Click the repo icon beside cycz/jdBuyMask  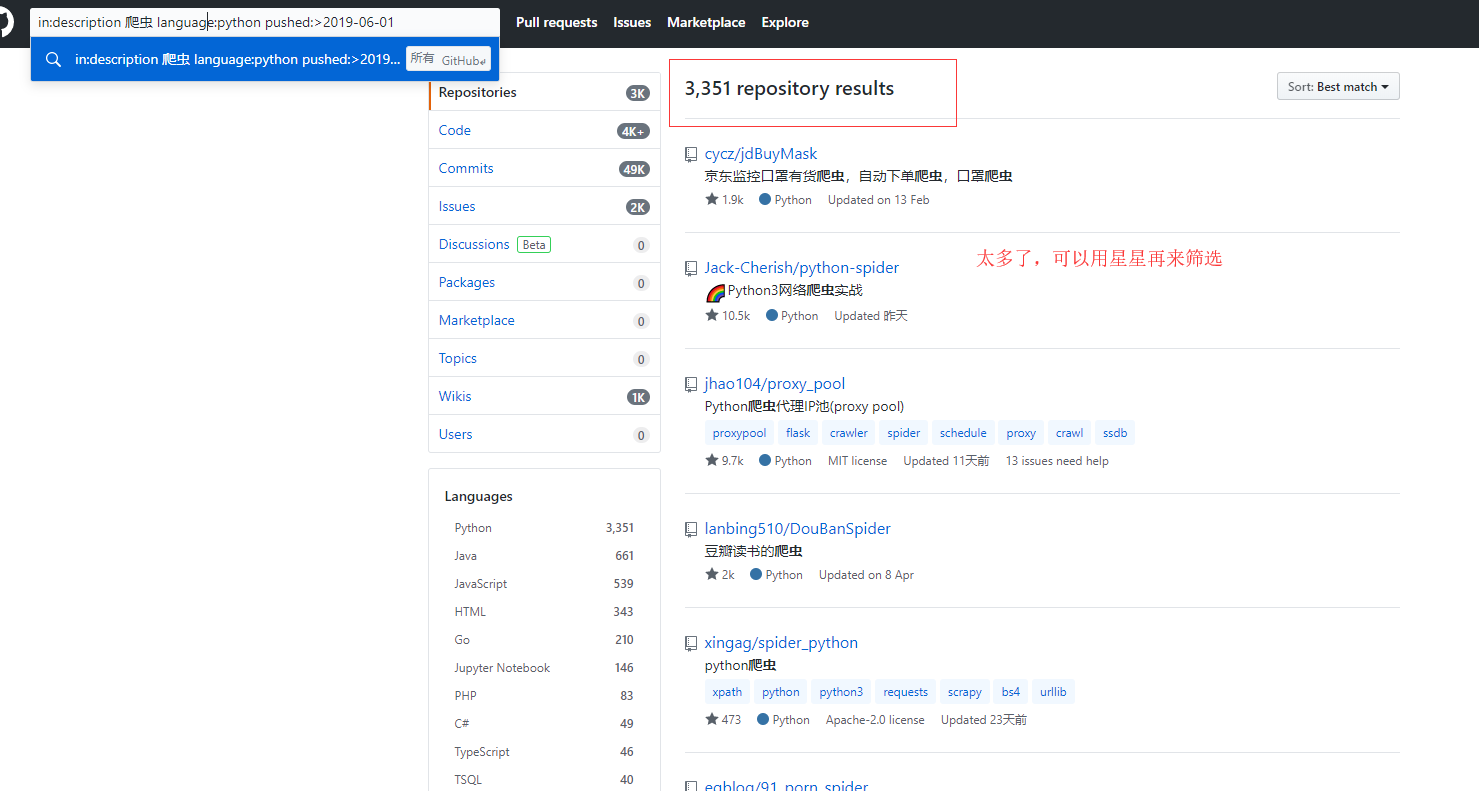[691, 154]
